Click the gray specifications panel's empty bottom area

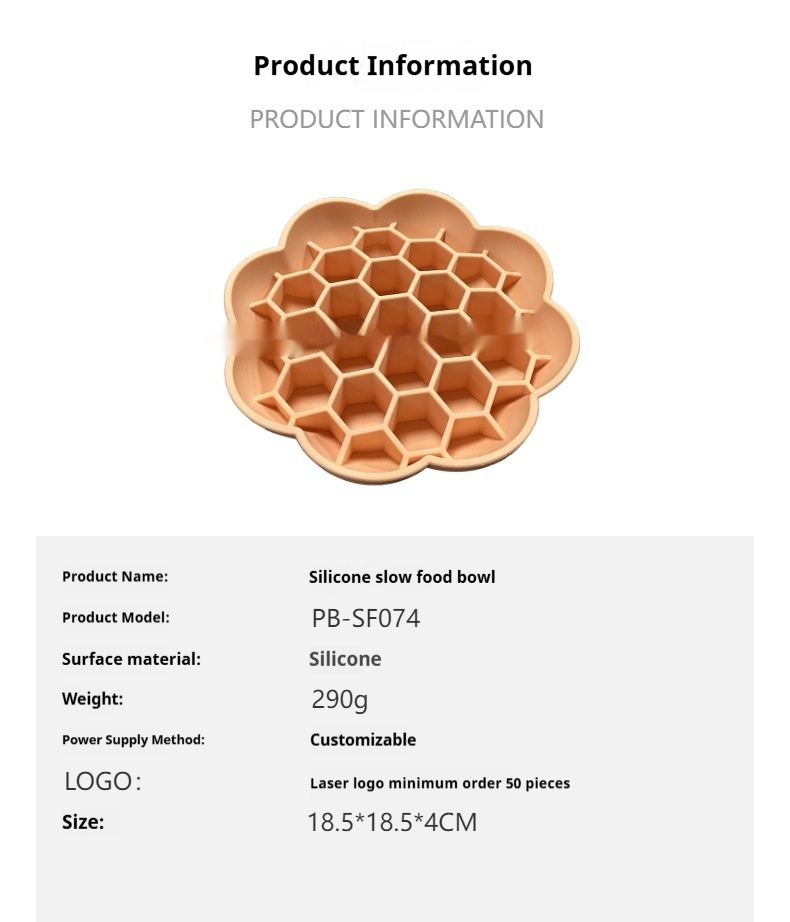pyautogui.click(x=395, y=880)
